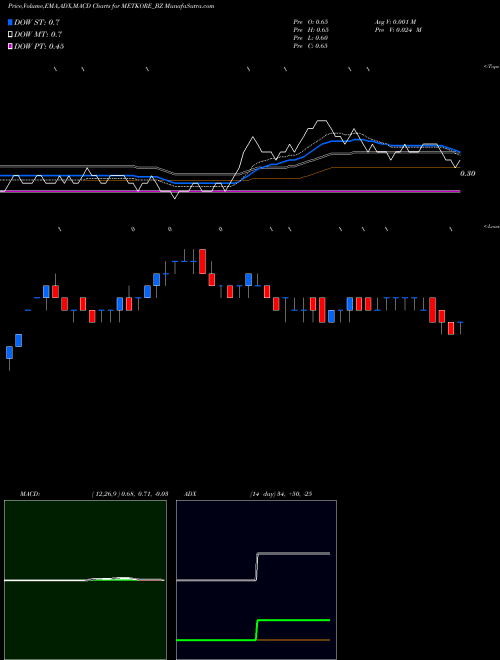Select the 'DOW ST: 0.7' legend label
The width and height of the screenshot is (500, 660).
[x=37, y=22]
